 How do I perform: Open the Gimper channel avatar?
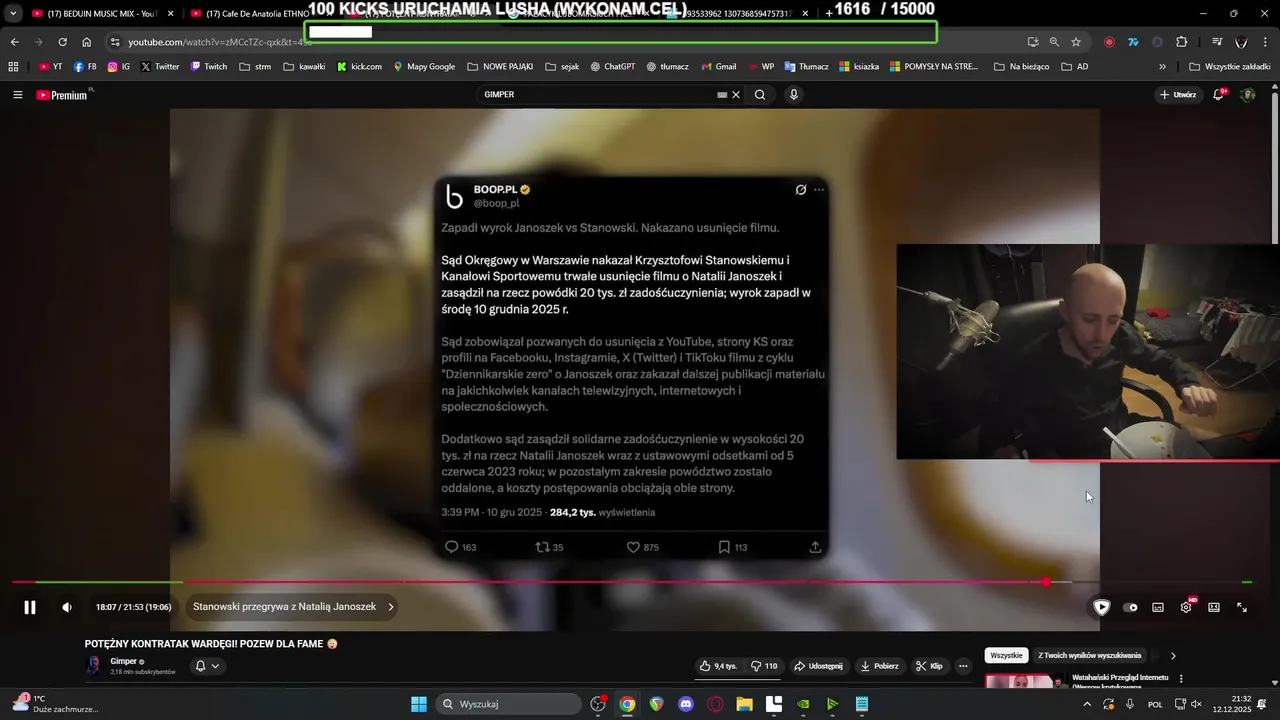pos(94,666)
